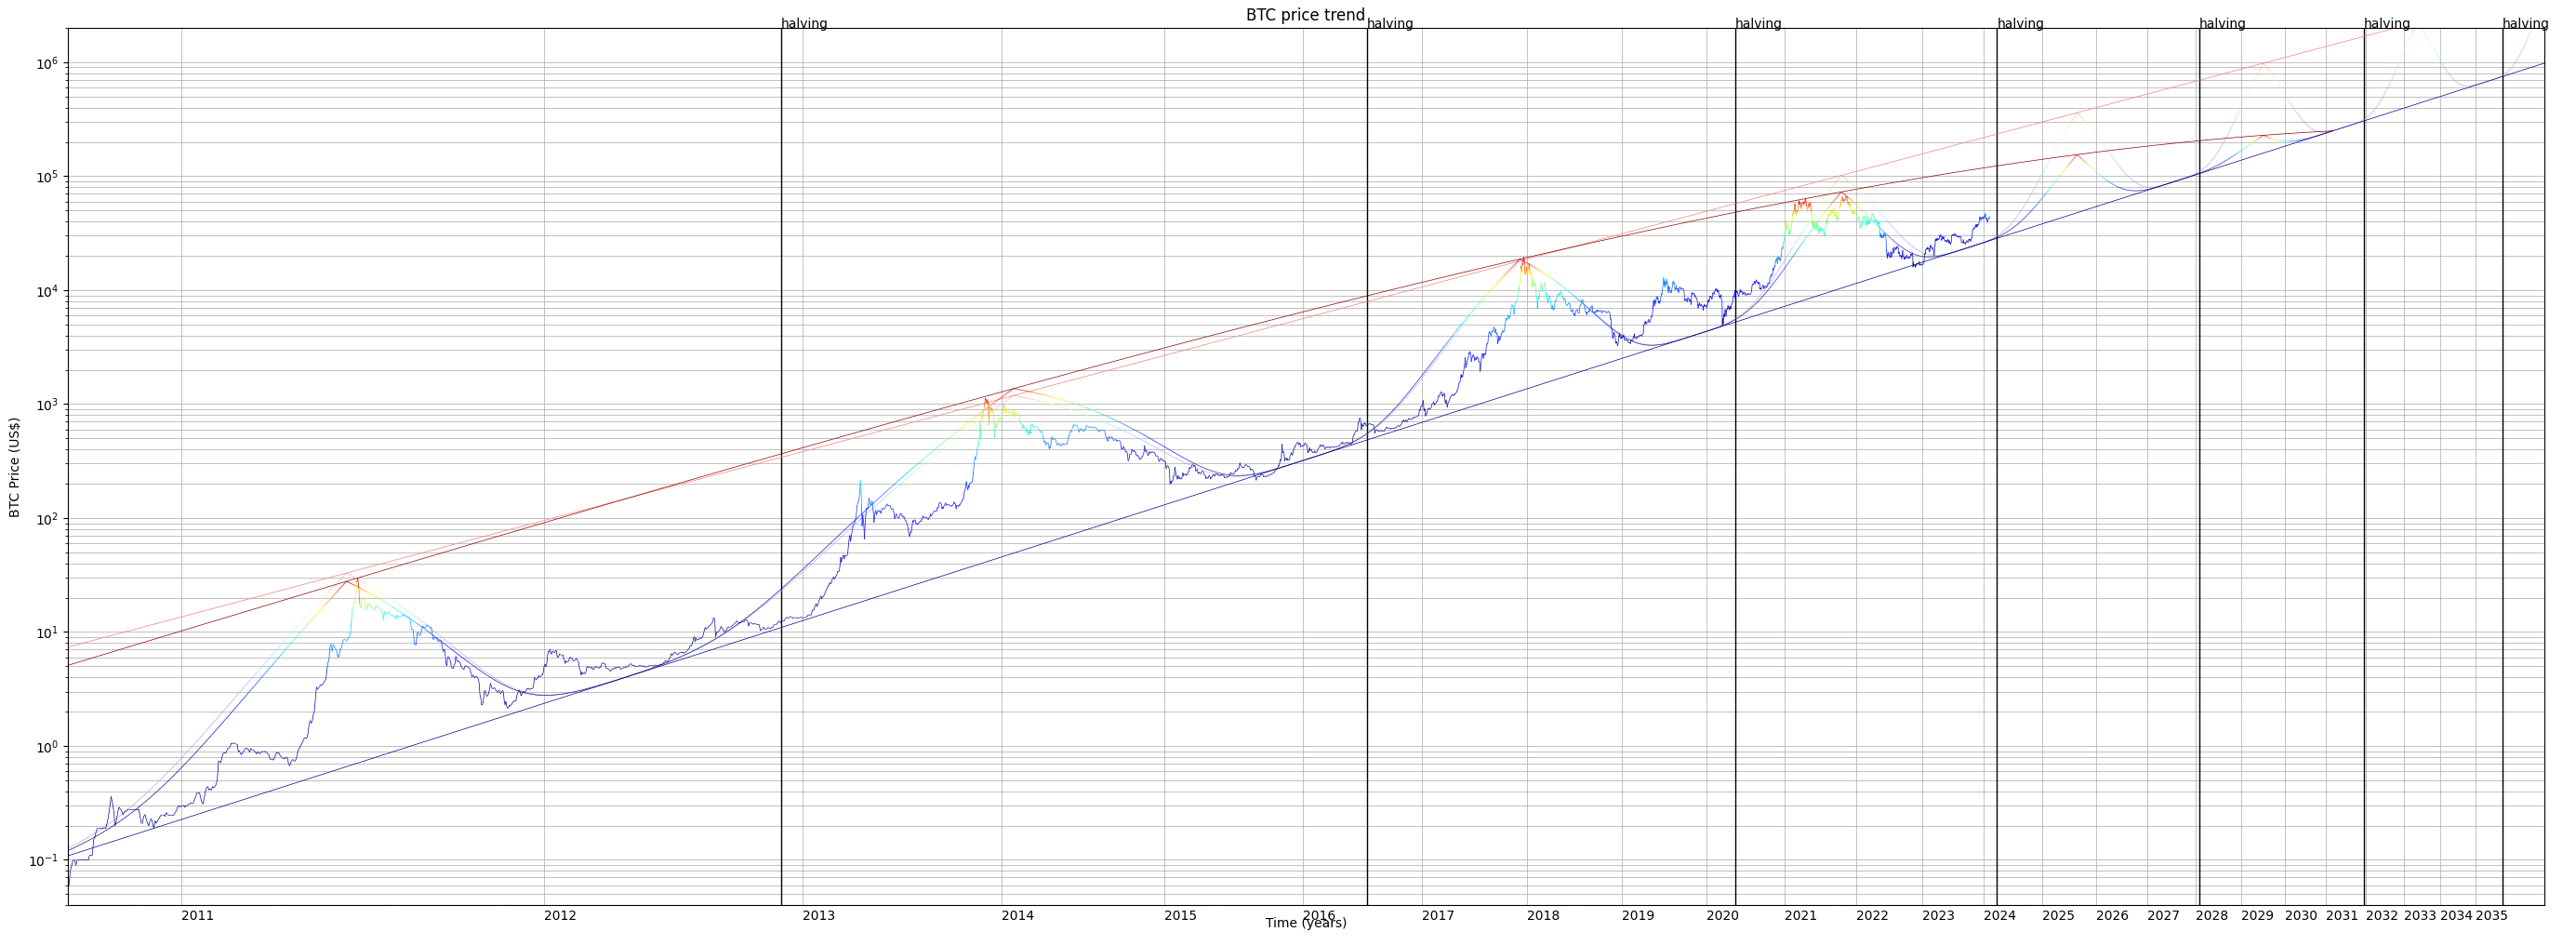Select the 2025 x-axis tick label
This screenshot has height=945, width=2576.
coord(2058,915)
